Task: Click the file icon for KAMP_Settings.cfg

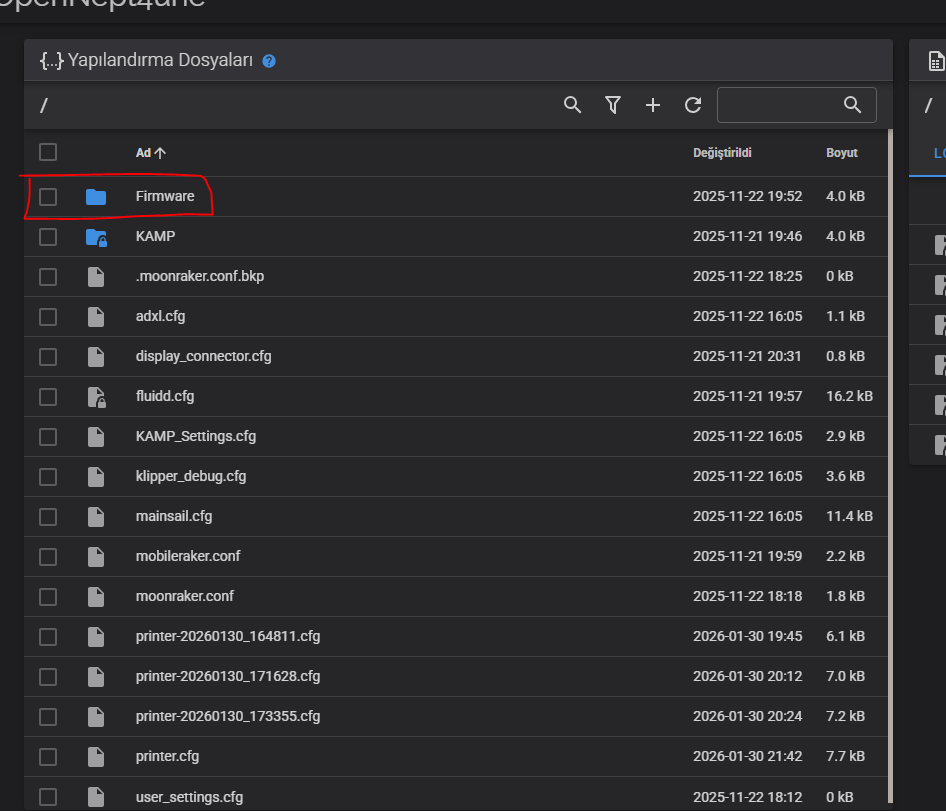Action: (x=96, y=437)
